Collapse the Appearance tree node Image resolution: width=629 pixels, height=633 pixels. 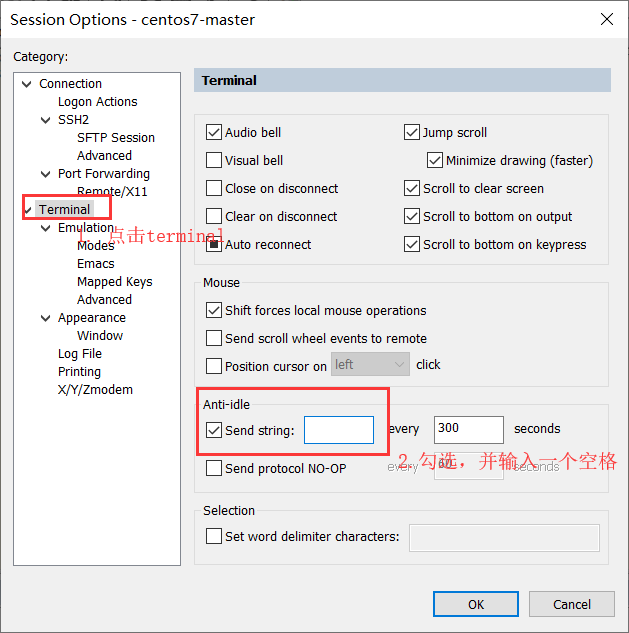coord(46,318)
